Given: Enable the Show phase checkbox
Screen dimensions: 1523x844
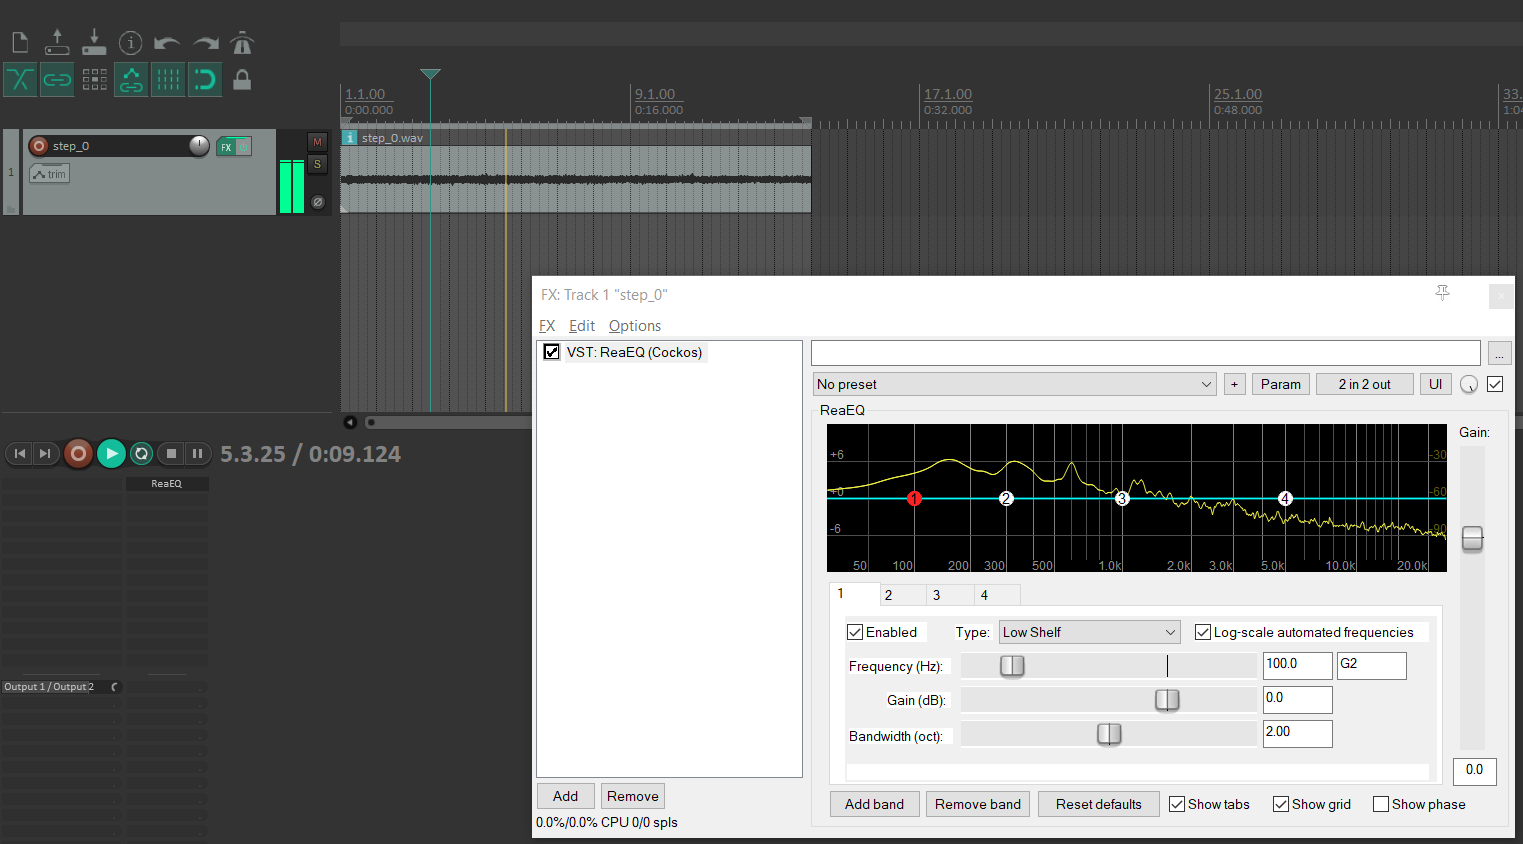Looking at the screenshot, I should (1381, 804).
